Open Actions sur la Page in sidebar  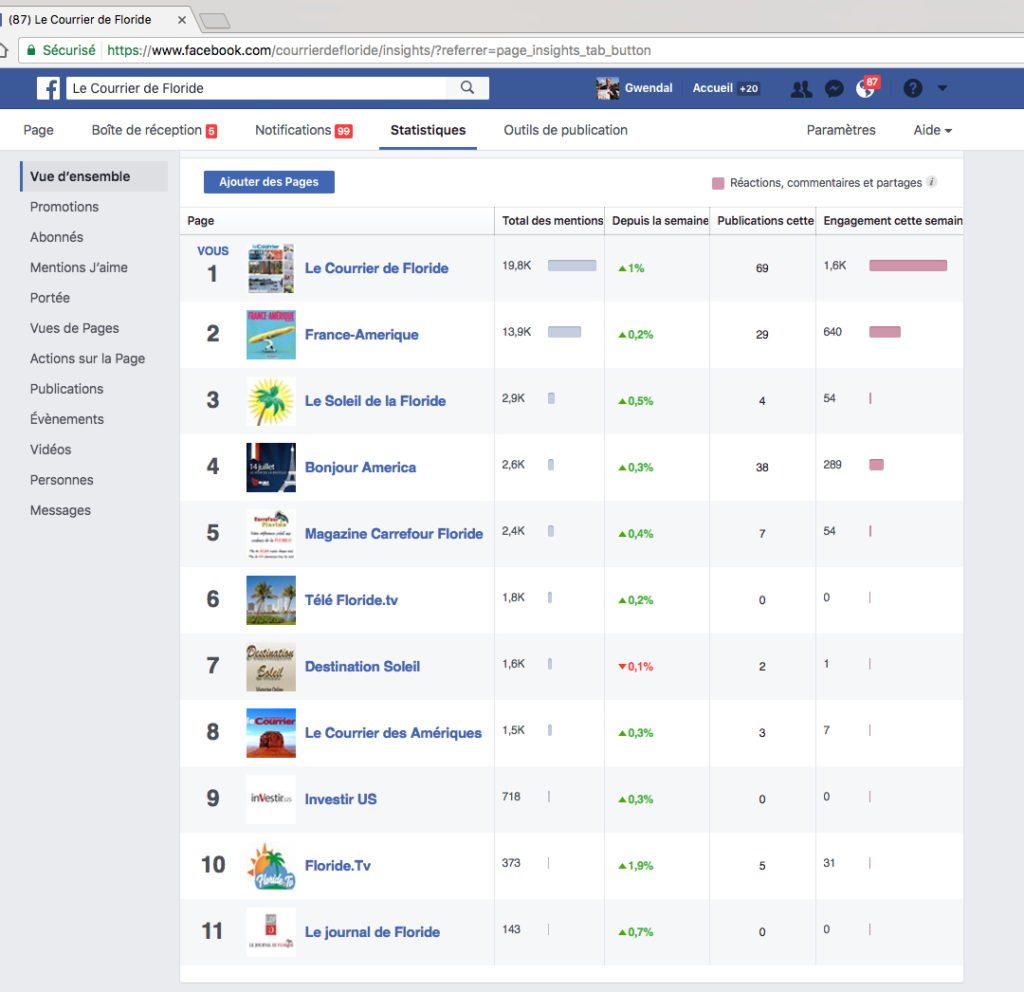(x=88, y=359)
